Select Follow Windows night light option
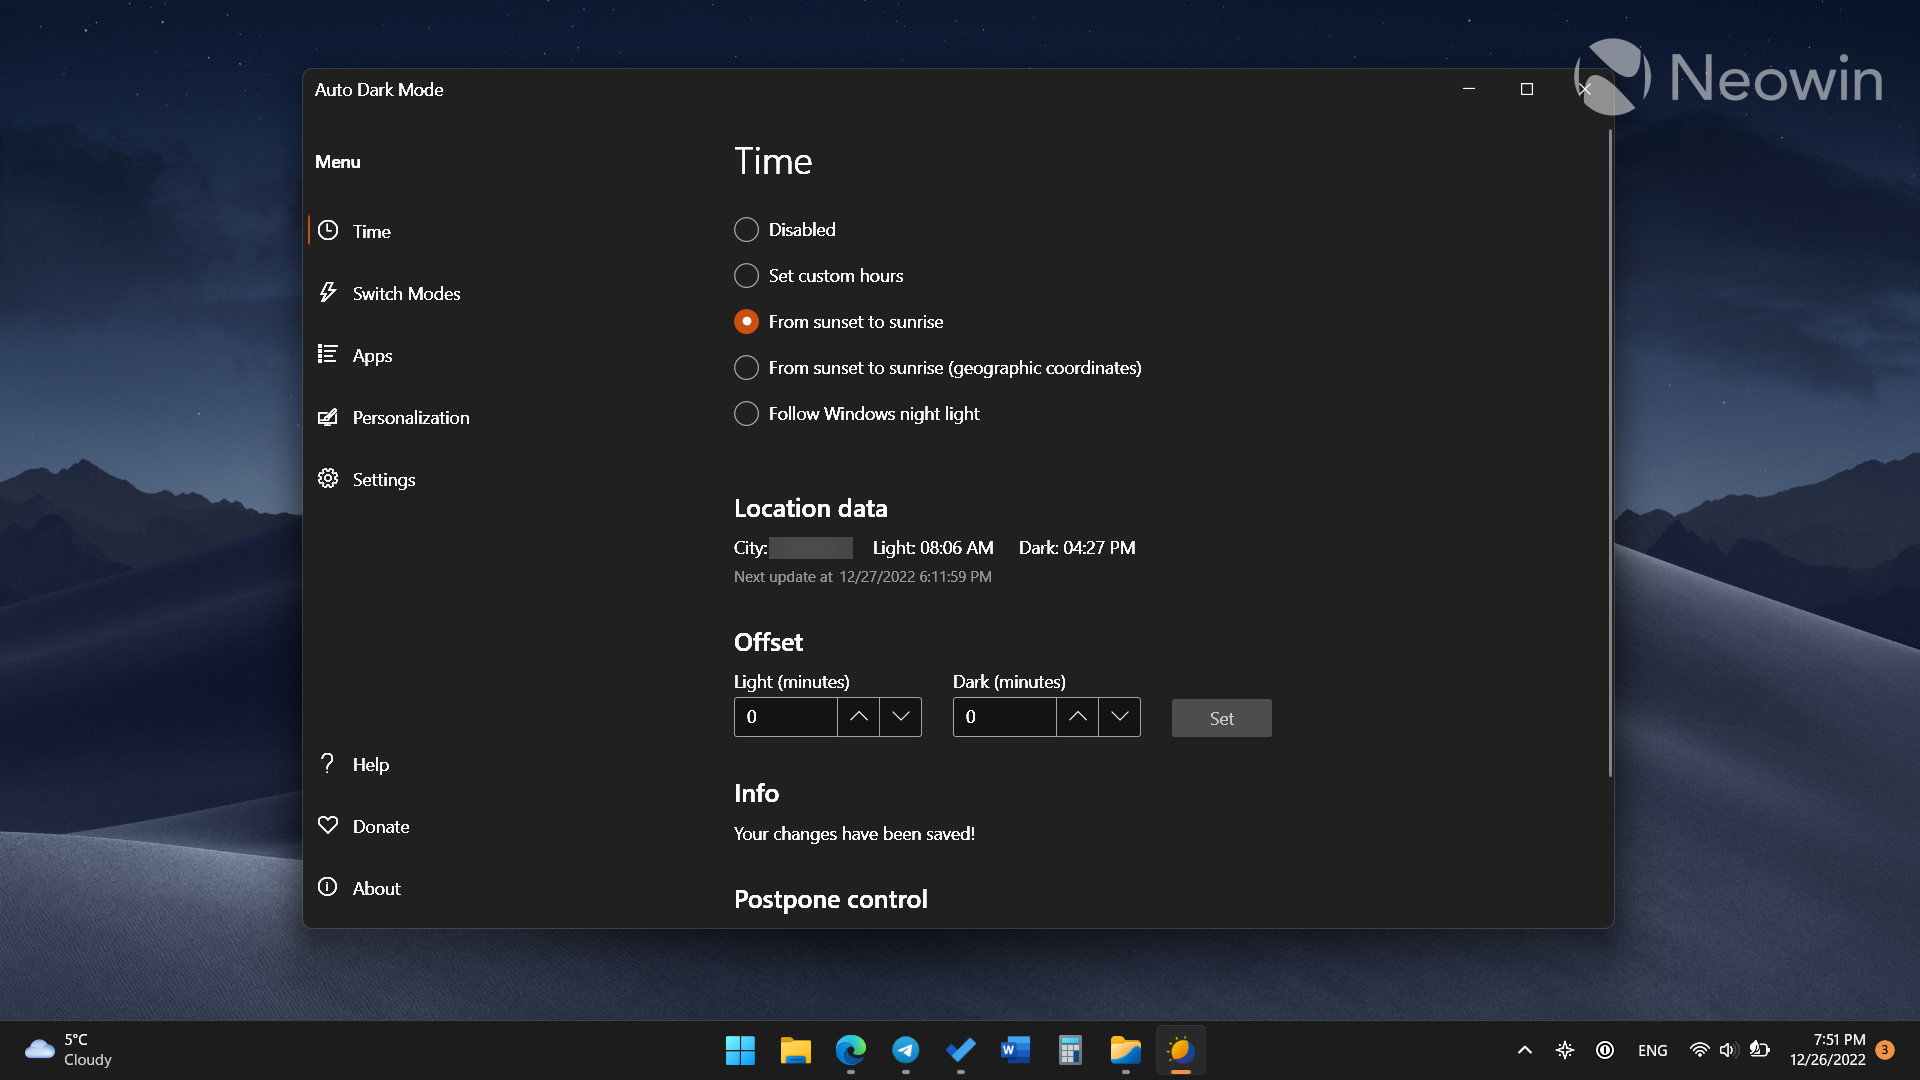Image resolution: width=1920 pixels, height=1080 pixels. pos(744,413)
